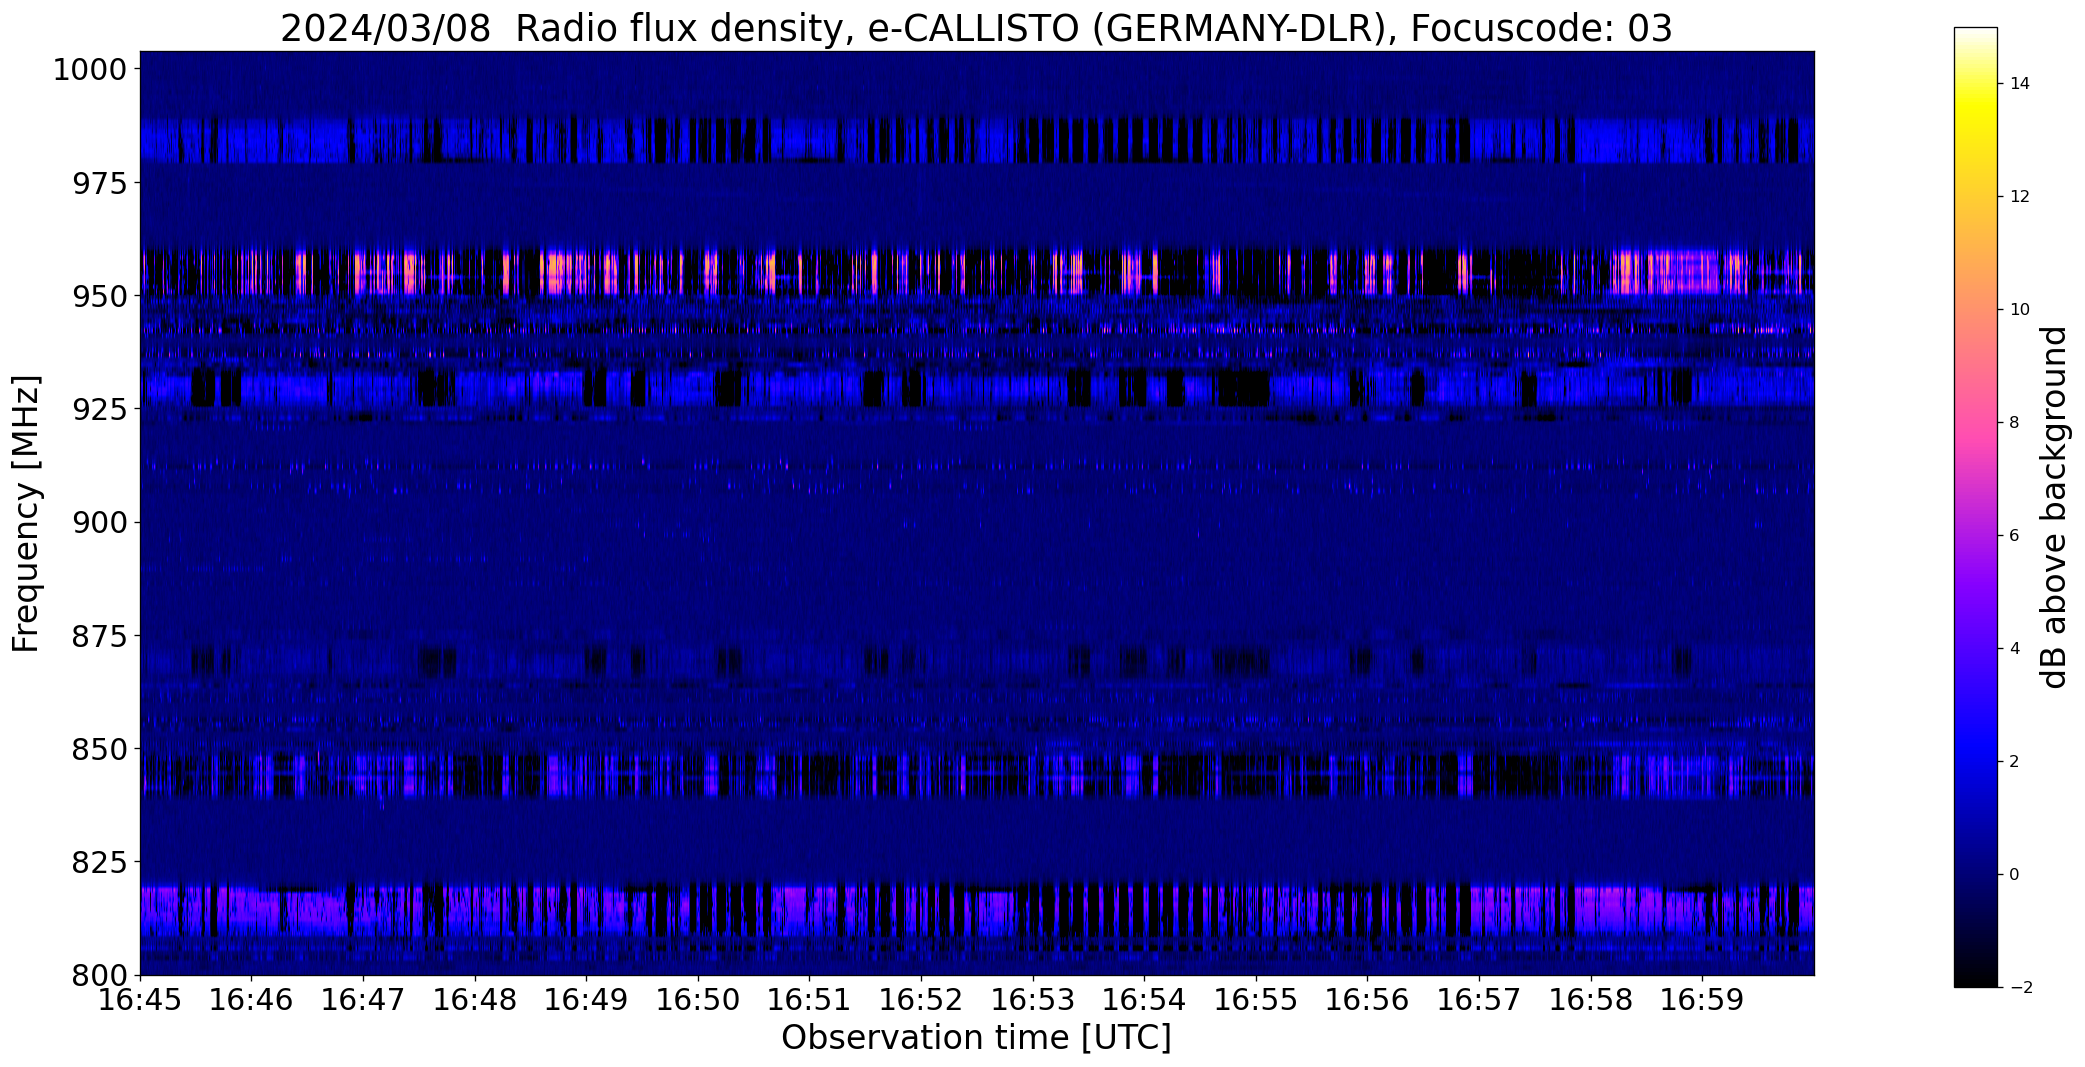Screen dimensions: 2085x1067
Task: Click the 16:54 time tick label
Action: pyautogui.click(x=1144, y=1000)
